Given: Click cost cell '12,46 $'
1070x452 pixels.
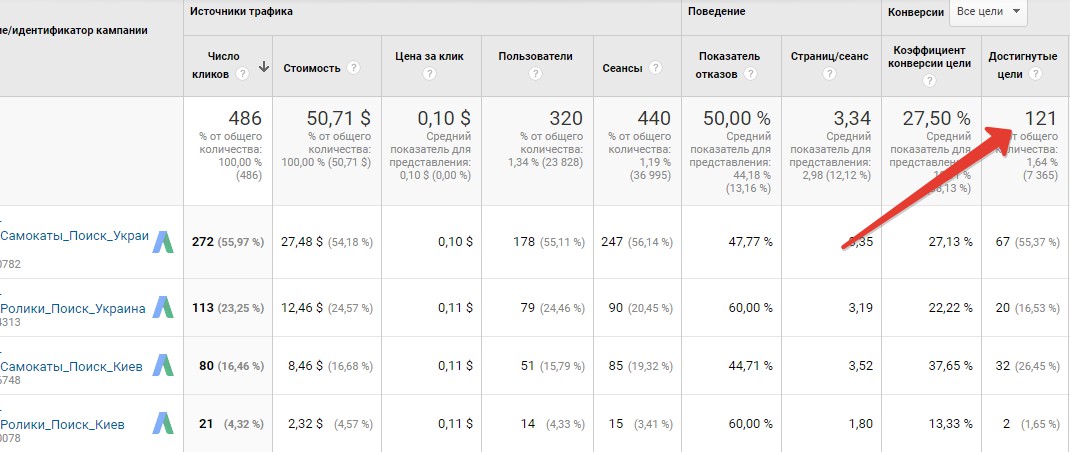Looking at the screenshot, I should (302, 307).
